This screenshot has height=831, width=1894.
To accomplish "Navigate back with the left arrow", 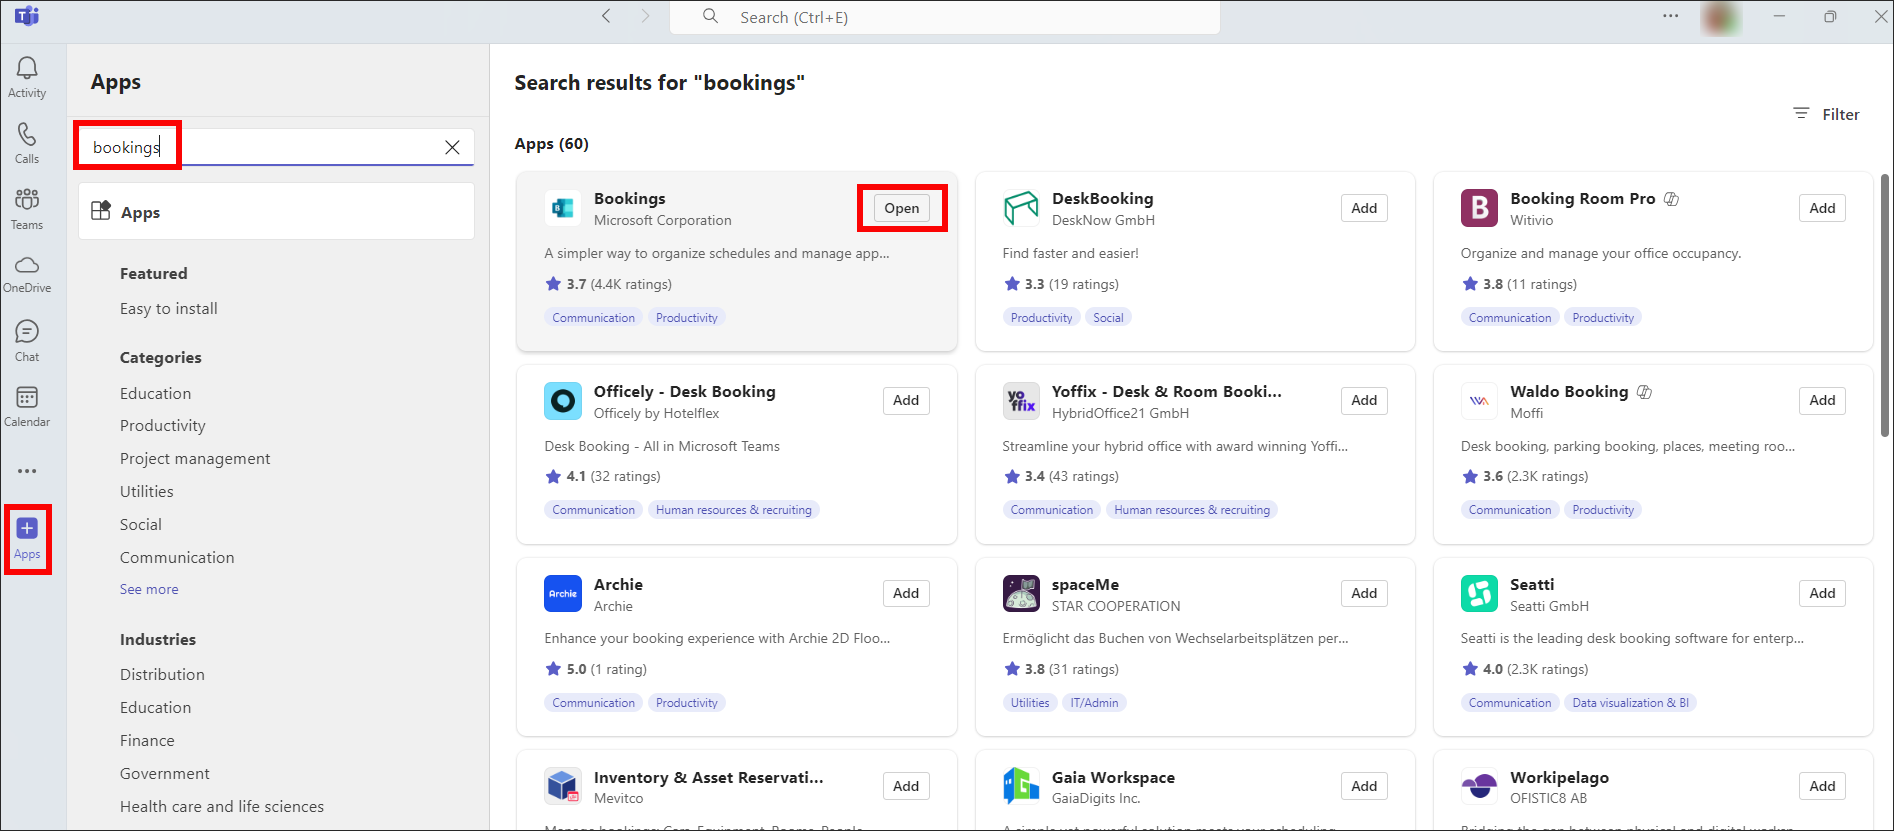I will [x=606, y=16].
